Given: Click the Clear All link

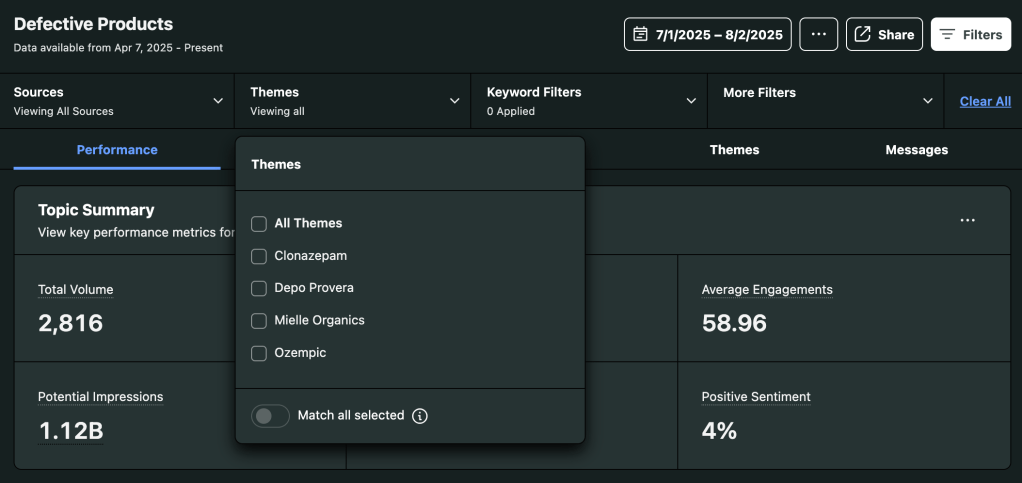Looking at the screenshot, I should [985, 101].
